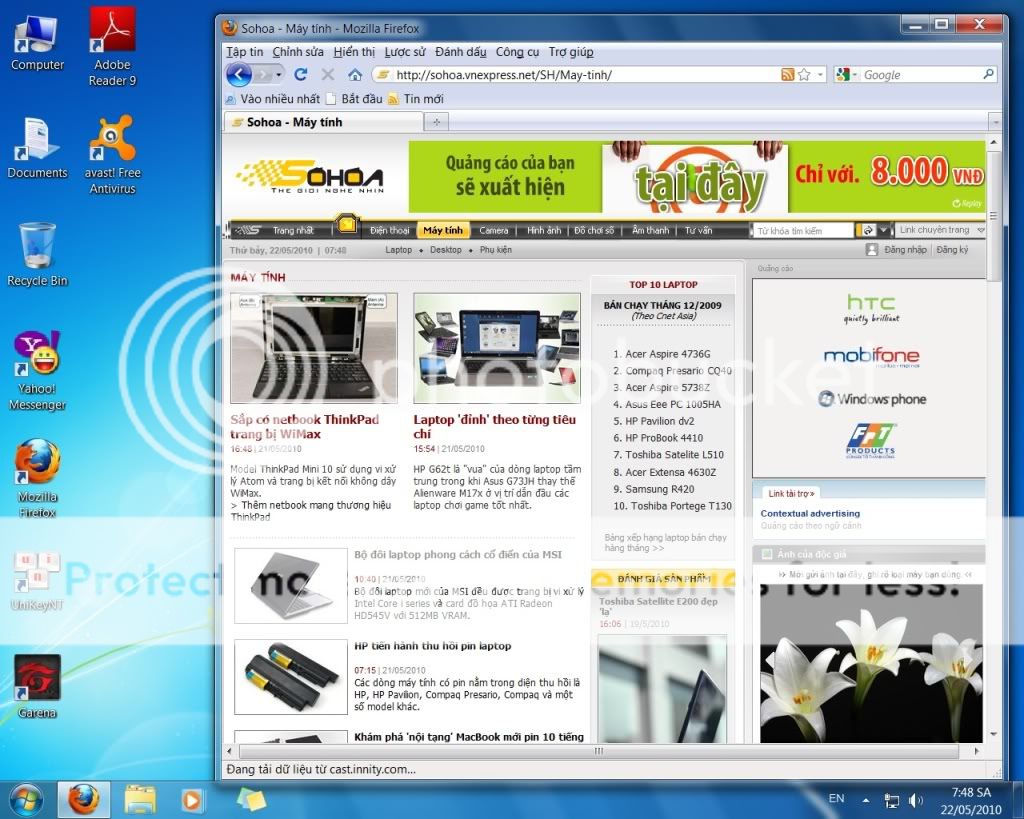Open Garena desktop shortcut
Image resolution: width=1024 pixels, height=819 pixels.
[x=37, y=686]
